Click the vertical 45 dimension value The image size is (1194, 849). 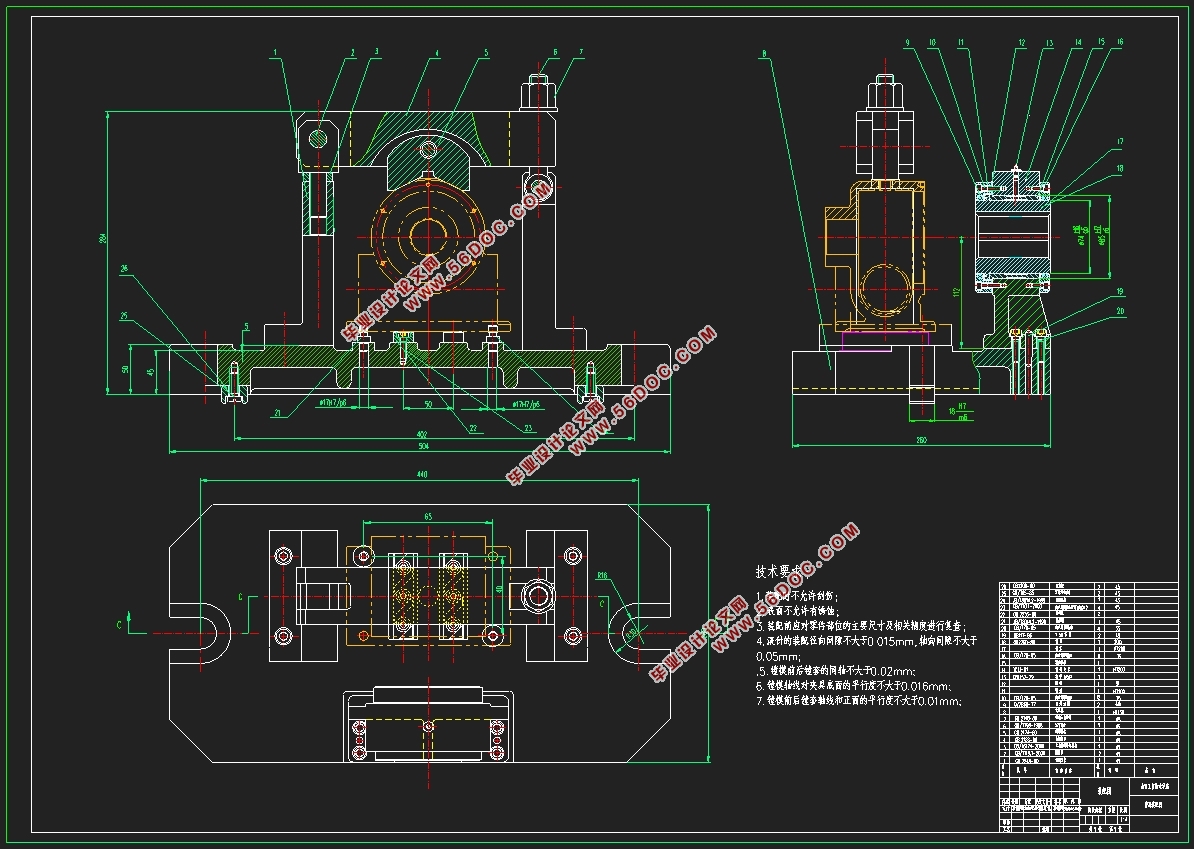click(x=150, y=372)
